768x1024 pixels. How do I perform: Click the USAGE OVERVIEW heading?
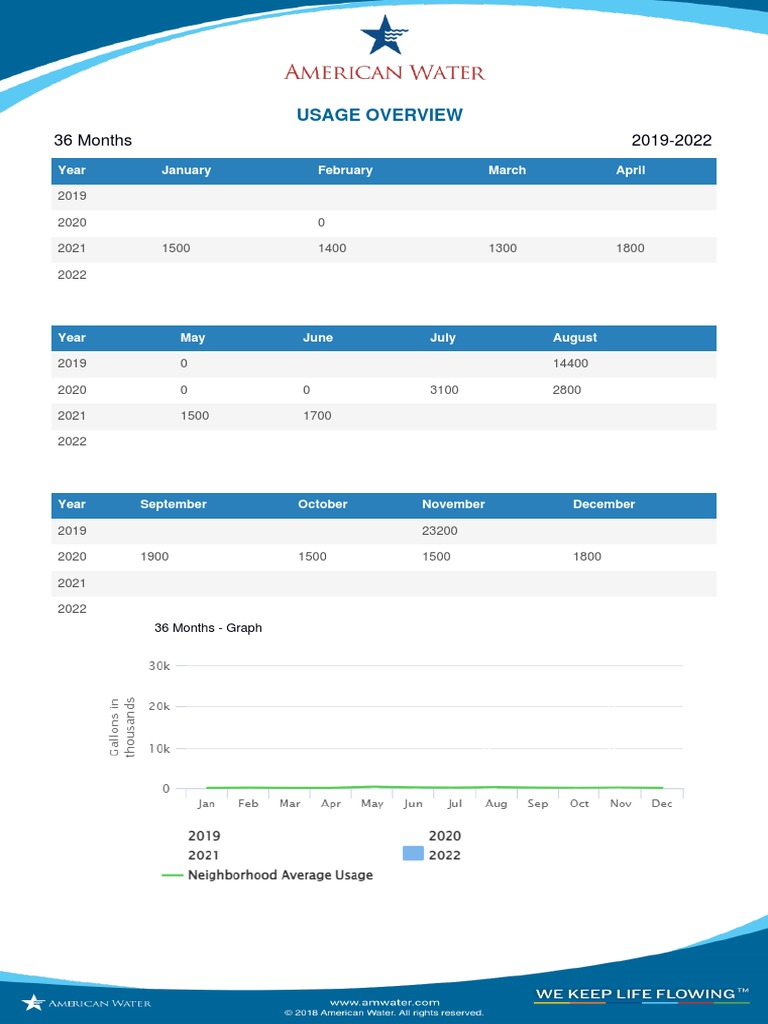379,115
